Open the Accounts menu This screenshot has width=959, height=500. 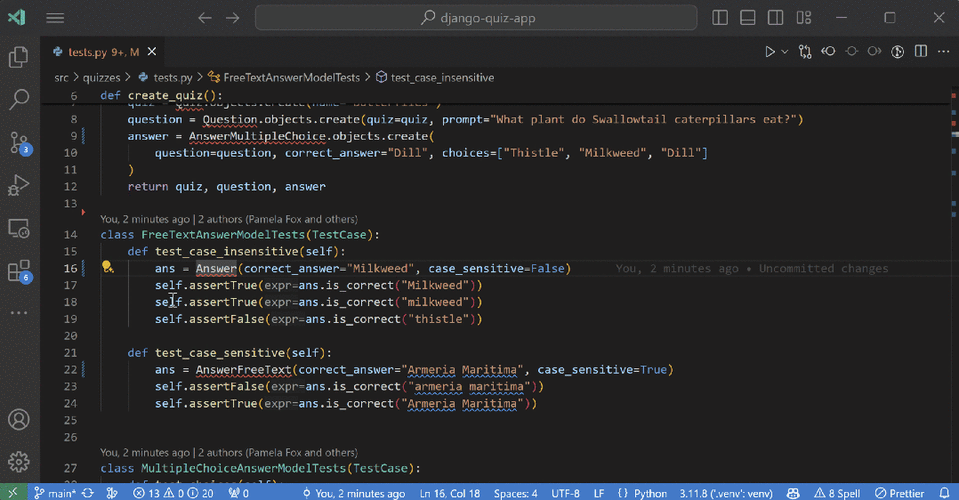pyautogui.click(x=19, y=419)
